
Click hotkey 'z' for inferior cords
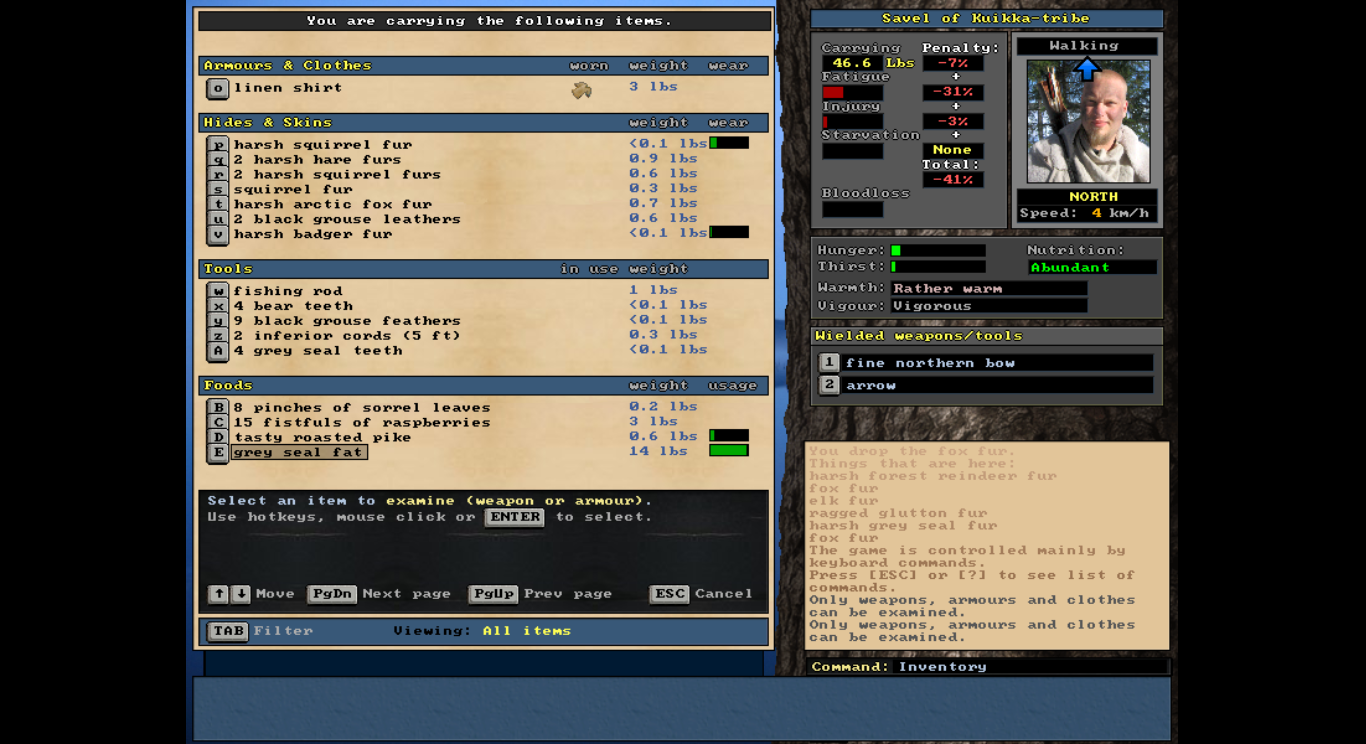point(218,336)
